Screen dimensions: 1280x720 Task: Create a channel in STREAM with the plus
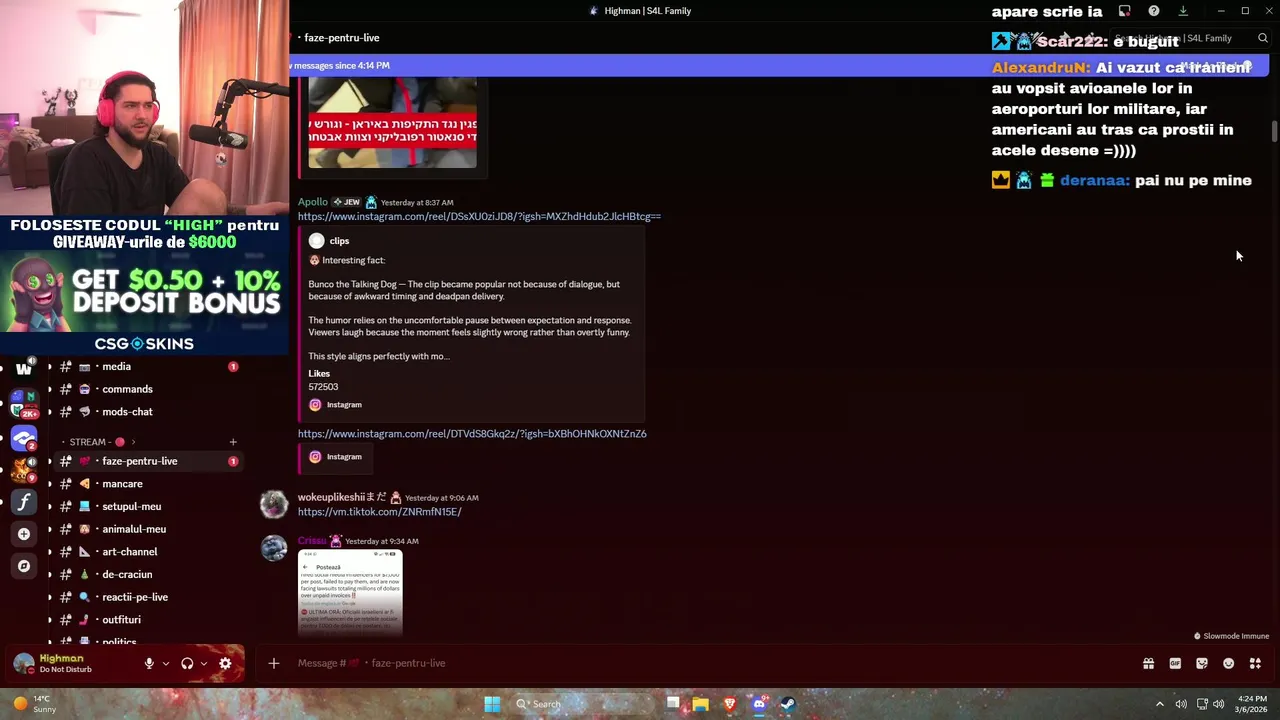pyautogui.click(x=233, y=442)
